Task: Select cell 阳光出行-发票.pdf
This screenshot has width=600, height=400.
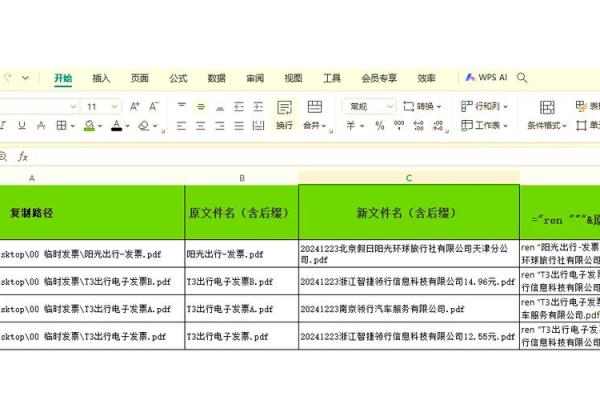Action: [241, 253]
